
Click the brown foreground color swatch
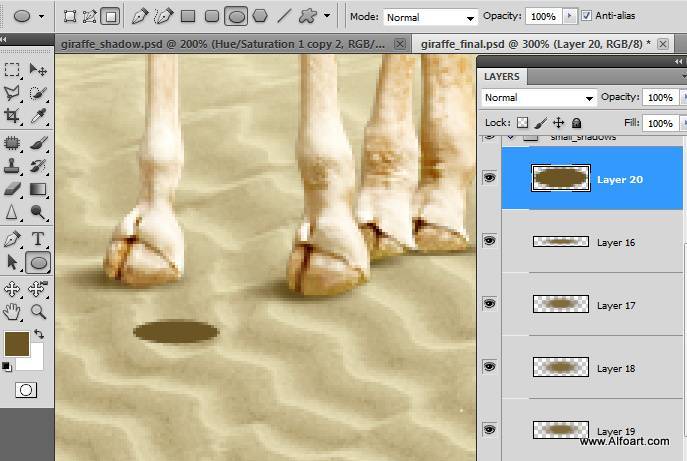pos(16,345)
